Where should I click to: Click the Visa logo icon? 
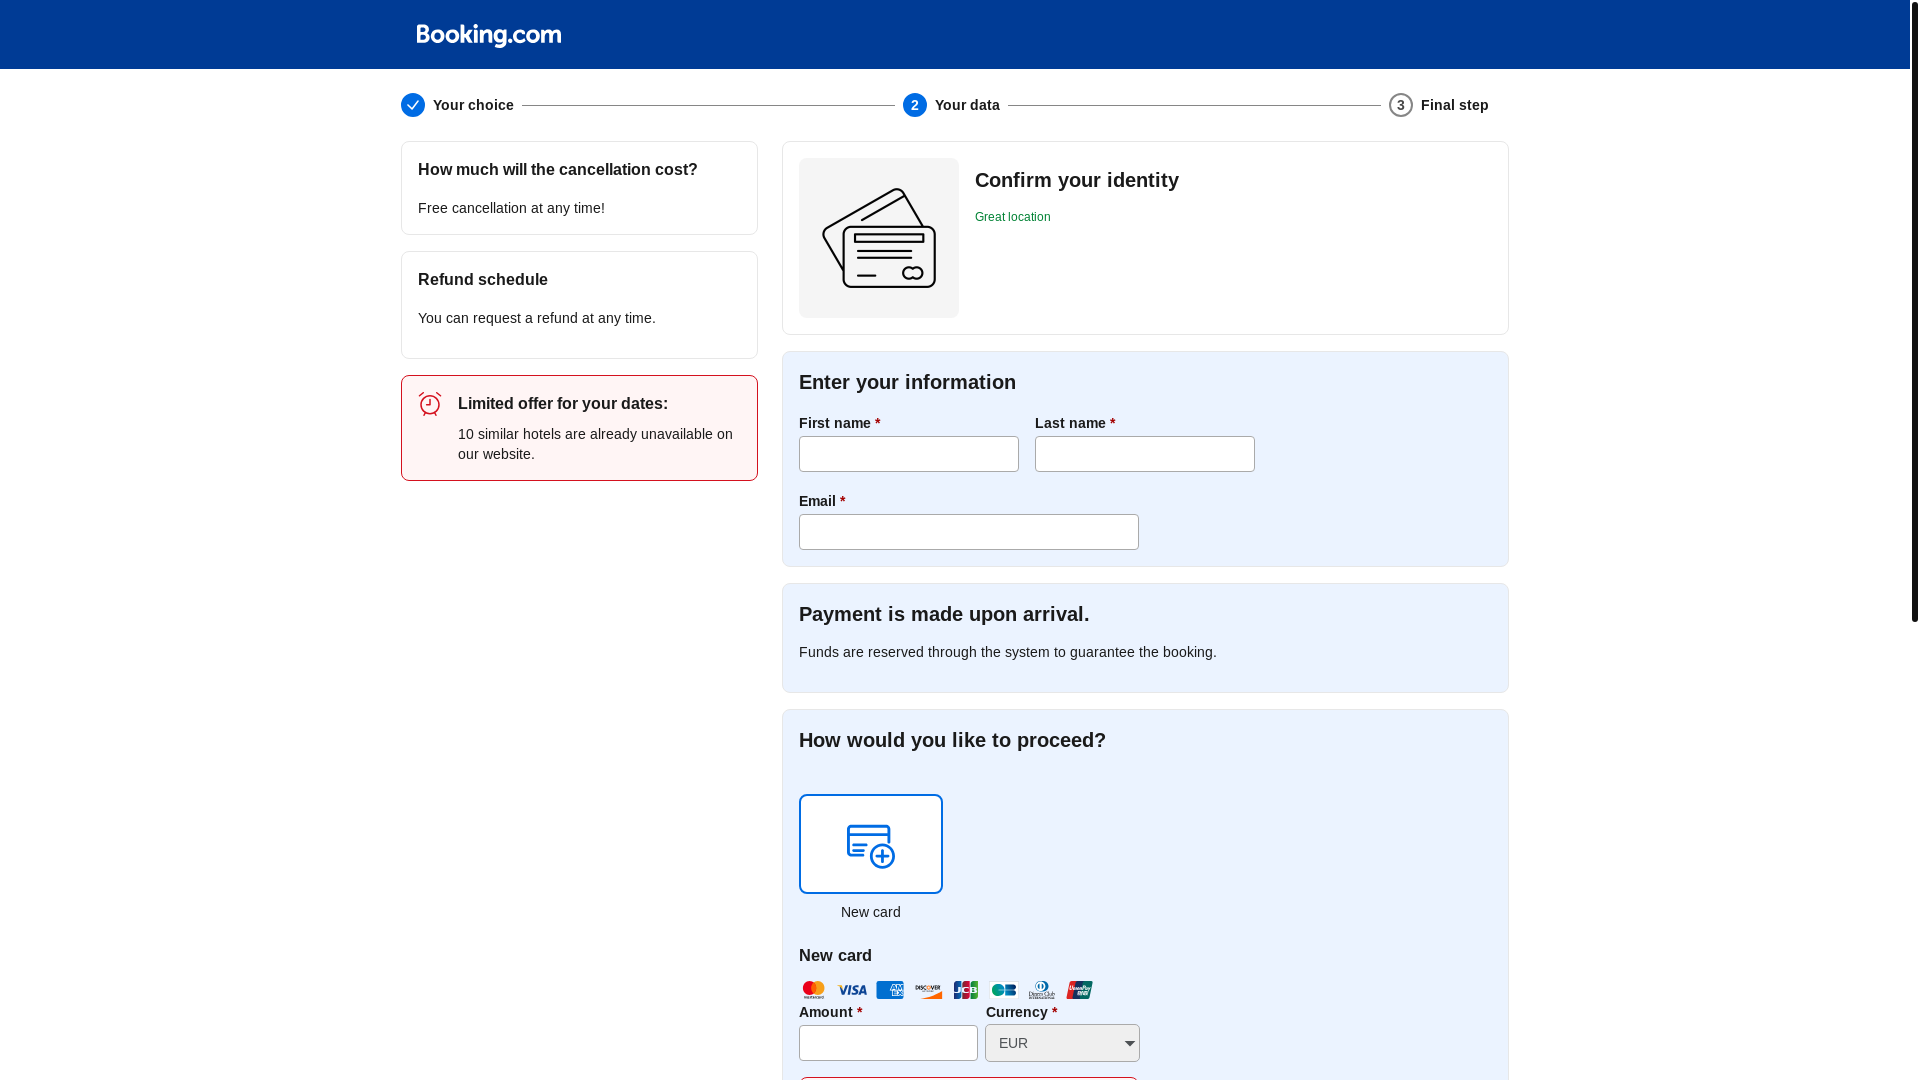click(852, 990)
